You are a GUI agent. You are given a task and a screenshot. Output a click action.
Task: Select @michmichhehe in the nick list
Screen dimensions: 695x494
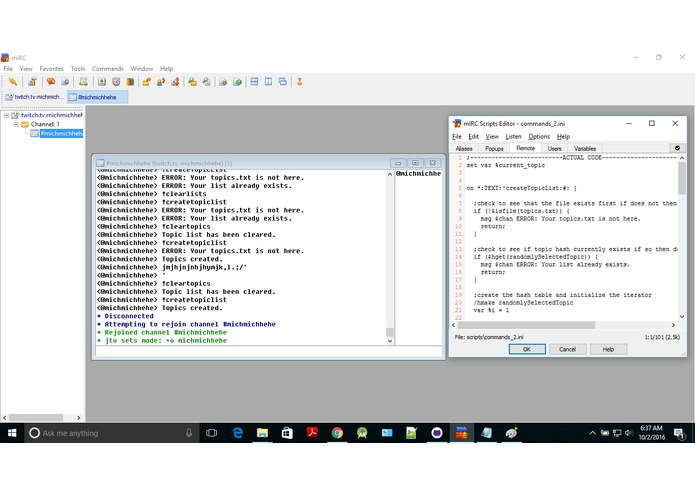[418, 174]
